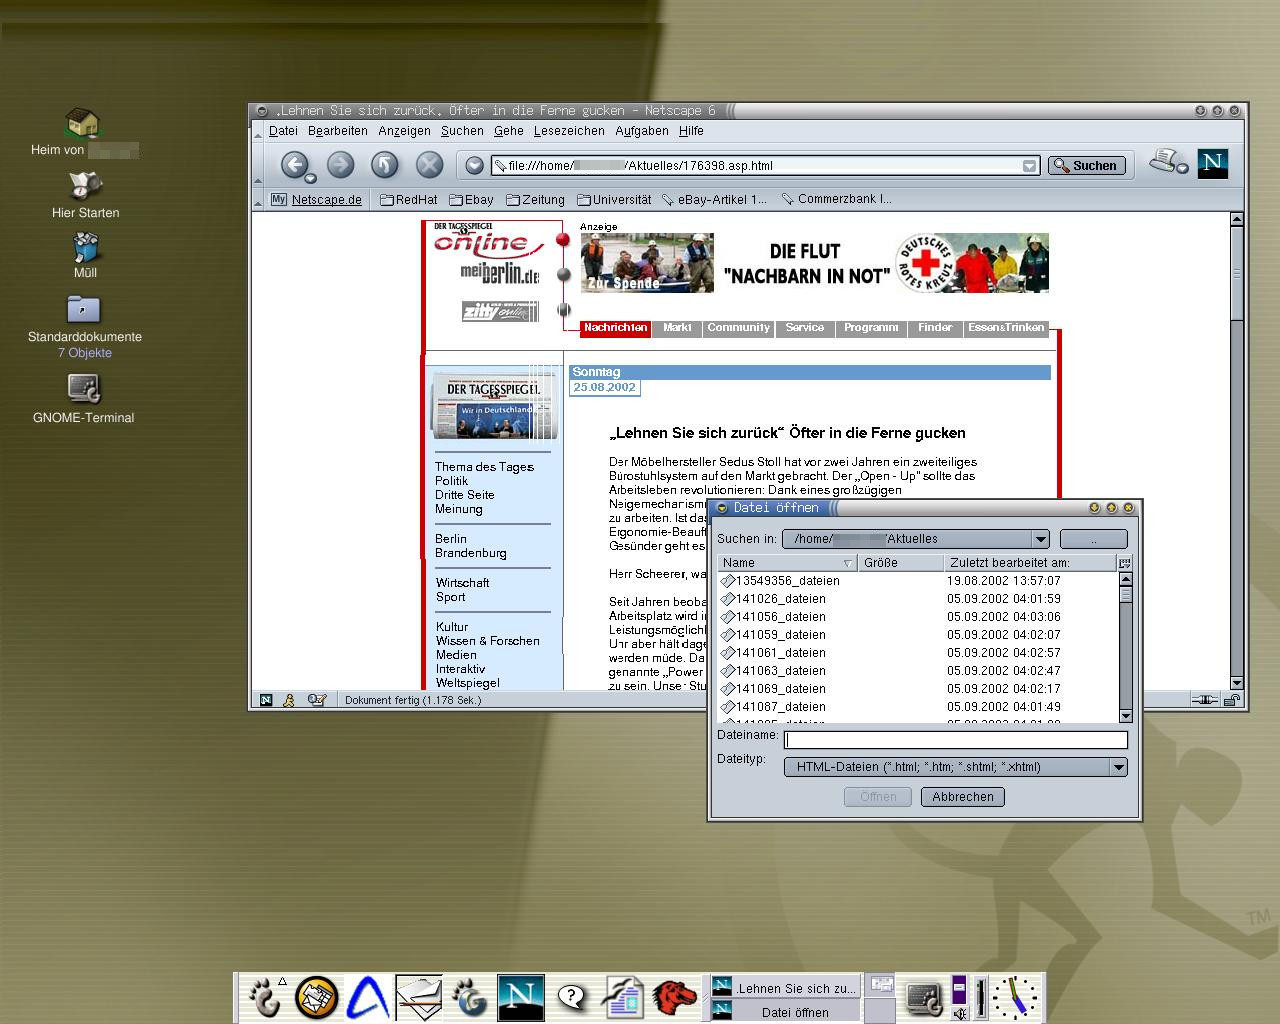Screen dimensions: 1280x1024
Task: Click the Öffnen button in dialog
Action: coord(878,797)
